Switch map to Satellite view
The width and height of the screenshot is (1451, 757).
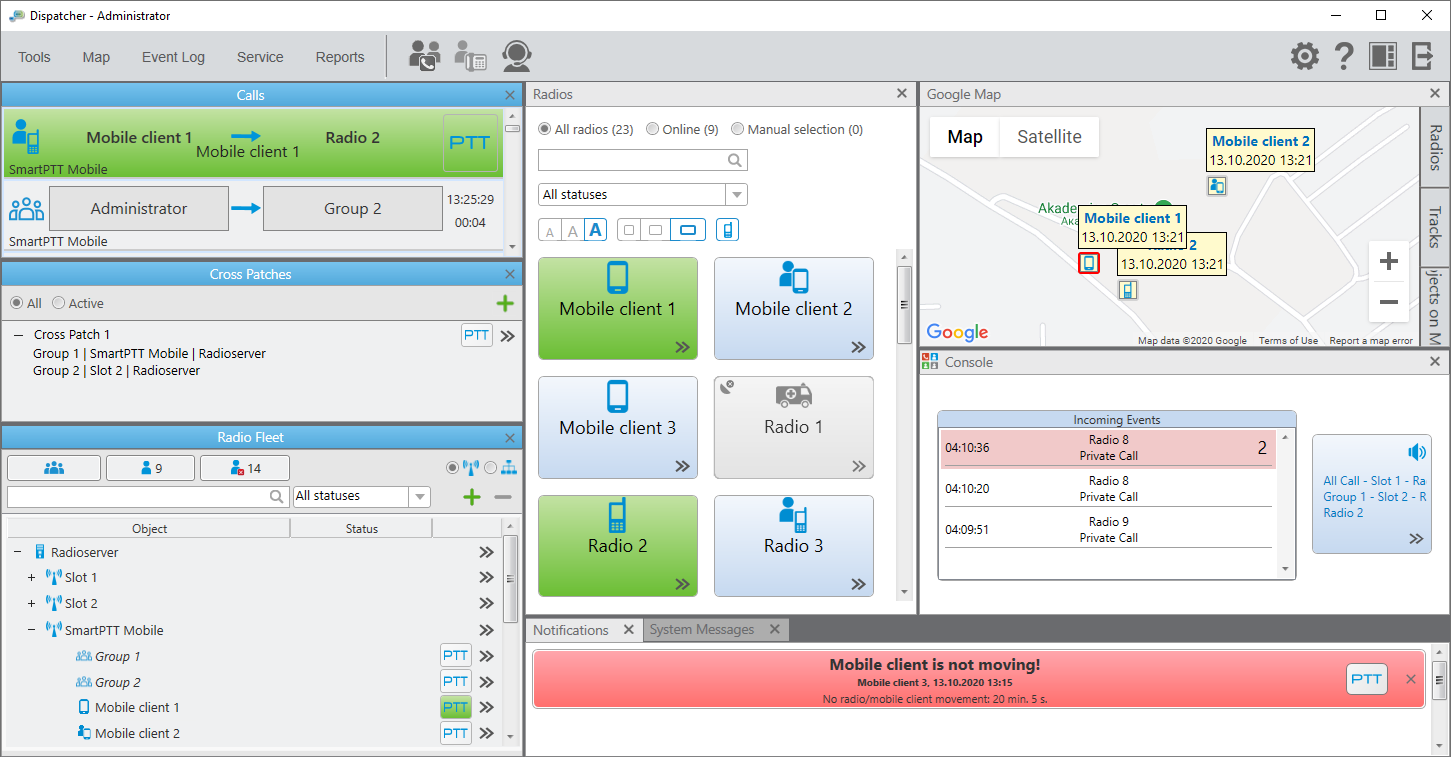(x=1049, y=137)
